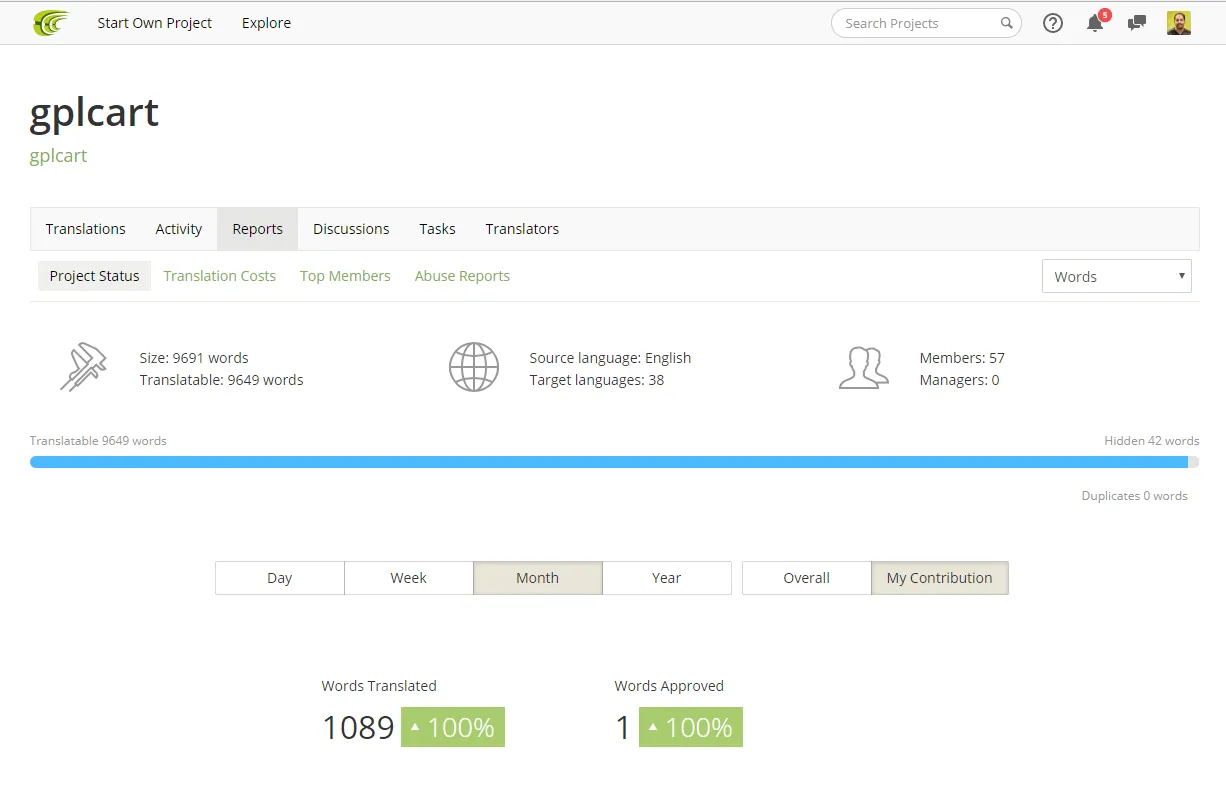Switch to My Contribution view
Screen dimensions: 1226x797
pyautogui.click(x=940, y=578)
